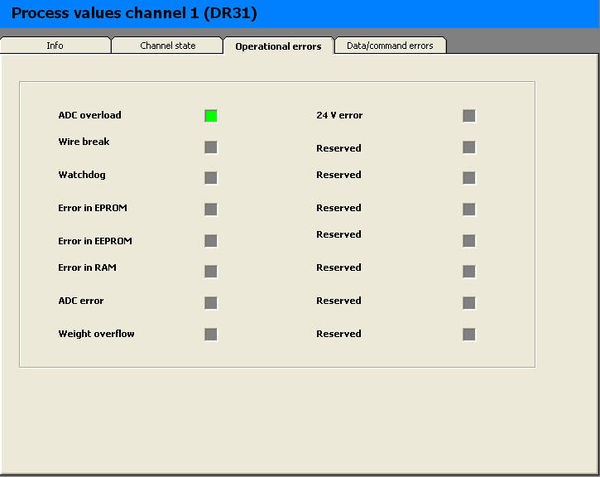Click the Wire break status indicator
This screenshot has width=600, height=477.
point(211,148)
